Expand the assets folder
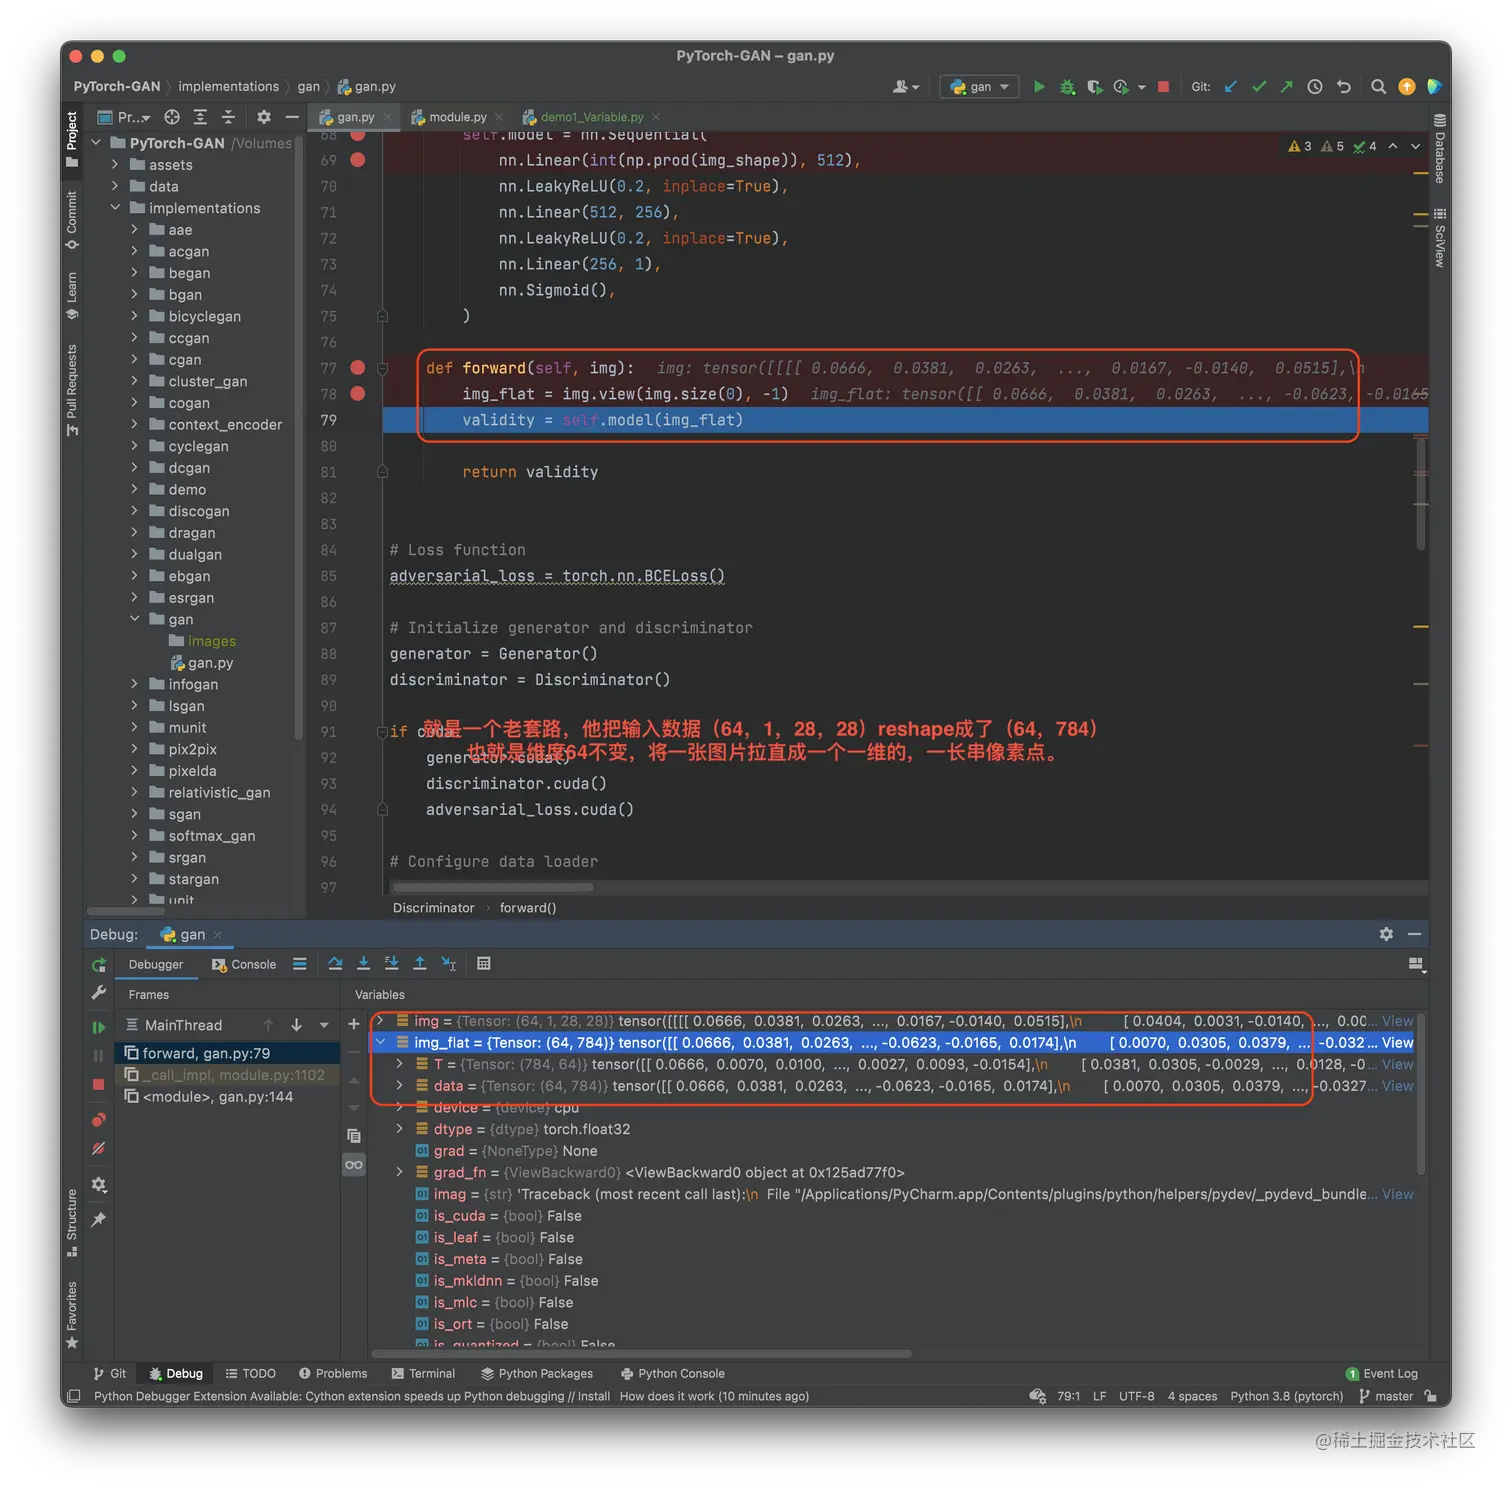Image resolution: width=1512 pixels, height=1487 pixels. [x=115, y=165]
